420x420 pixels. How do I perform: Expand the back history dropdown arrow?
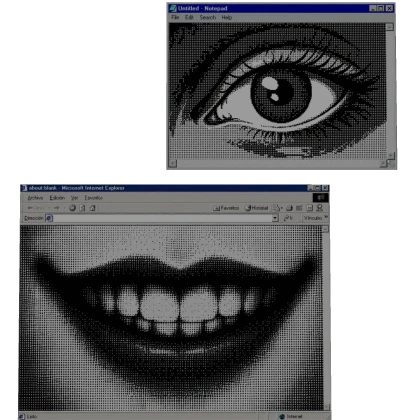49,208
